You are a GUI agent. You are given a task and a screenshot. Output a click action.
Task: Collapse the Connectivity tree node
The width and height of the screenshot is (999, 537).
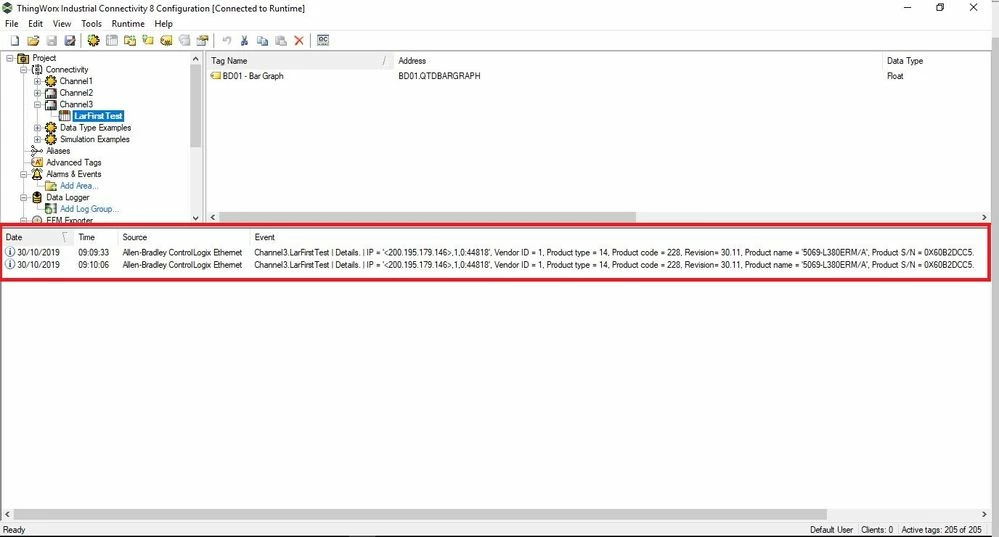click(24, 69)
